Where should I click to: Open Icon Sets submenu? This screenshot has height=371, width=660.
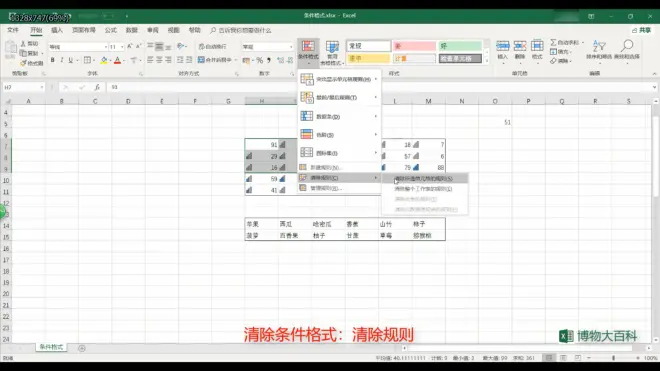(339, 153)
